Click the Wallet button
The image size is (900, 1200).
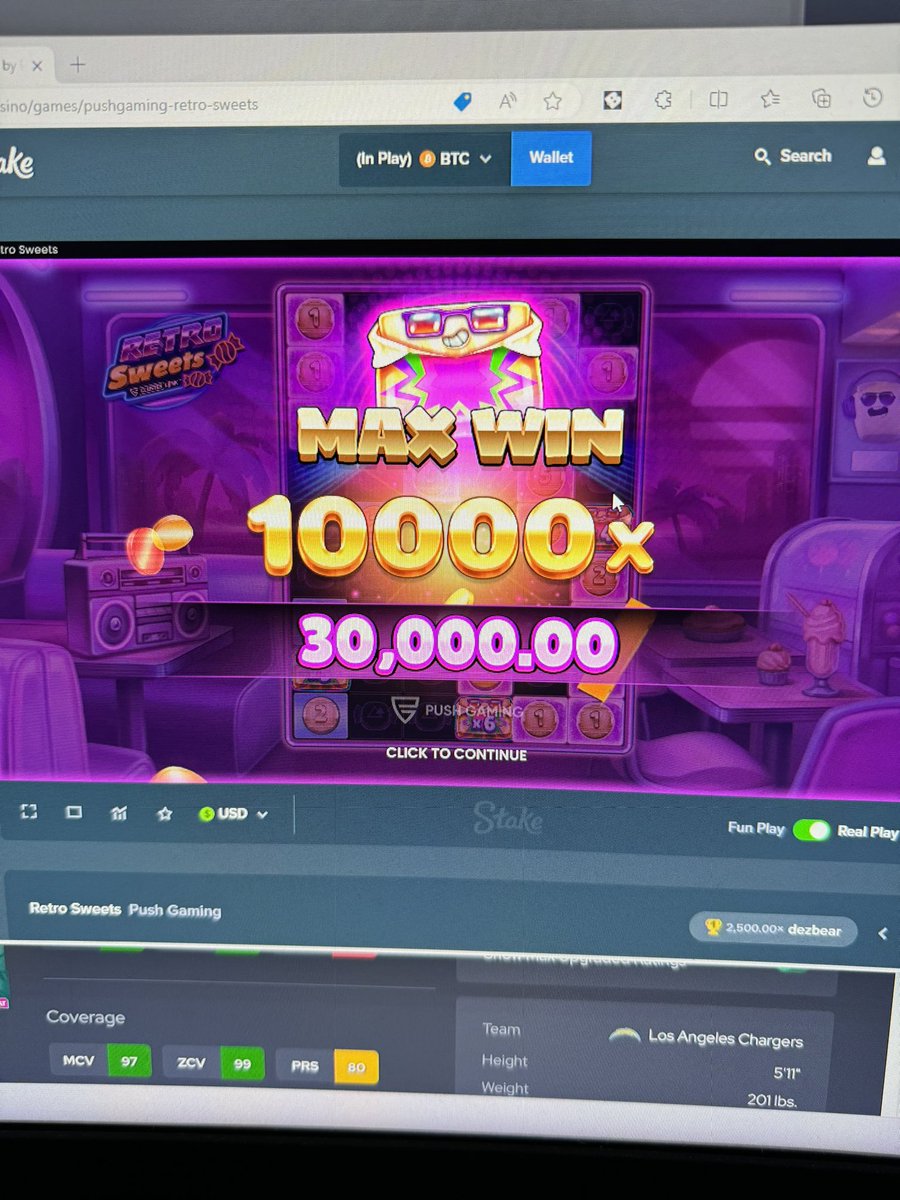coord(551,158)
